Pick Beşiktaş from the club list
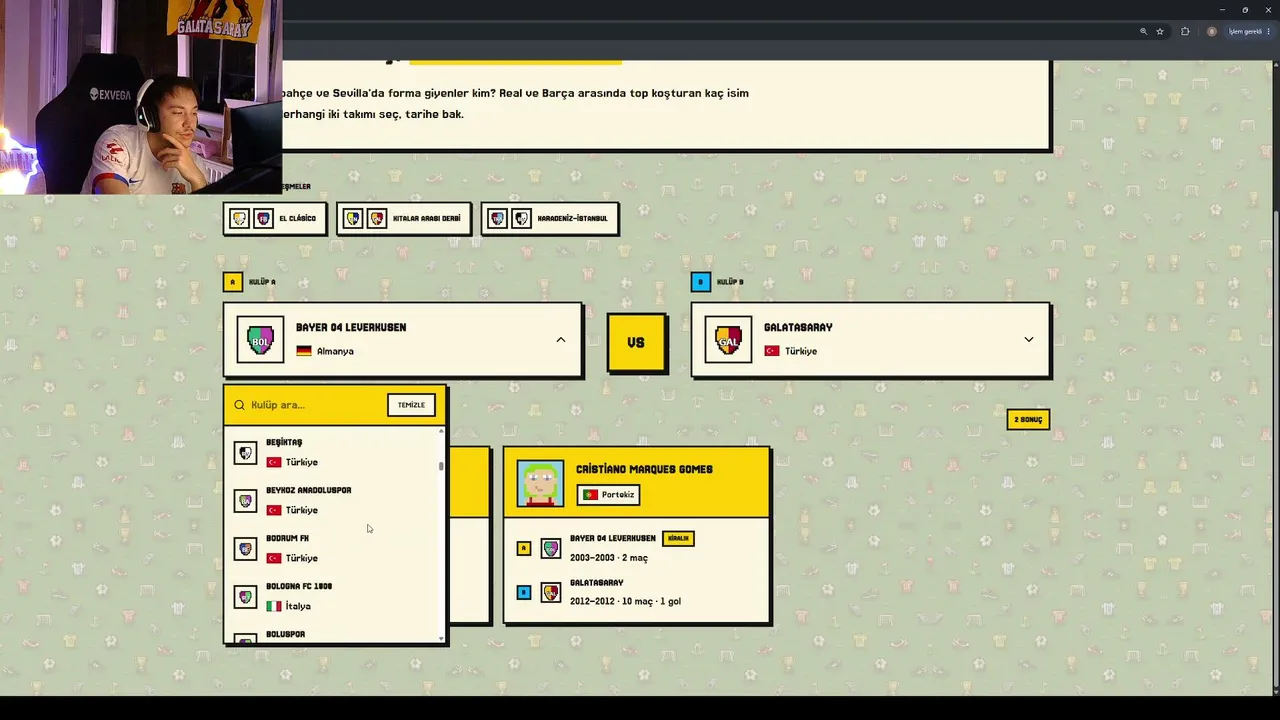1280x720 pixels. click(332, 452)
